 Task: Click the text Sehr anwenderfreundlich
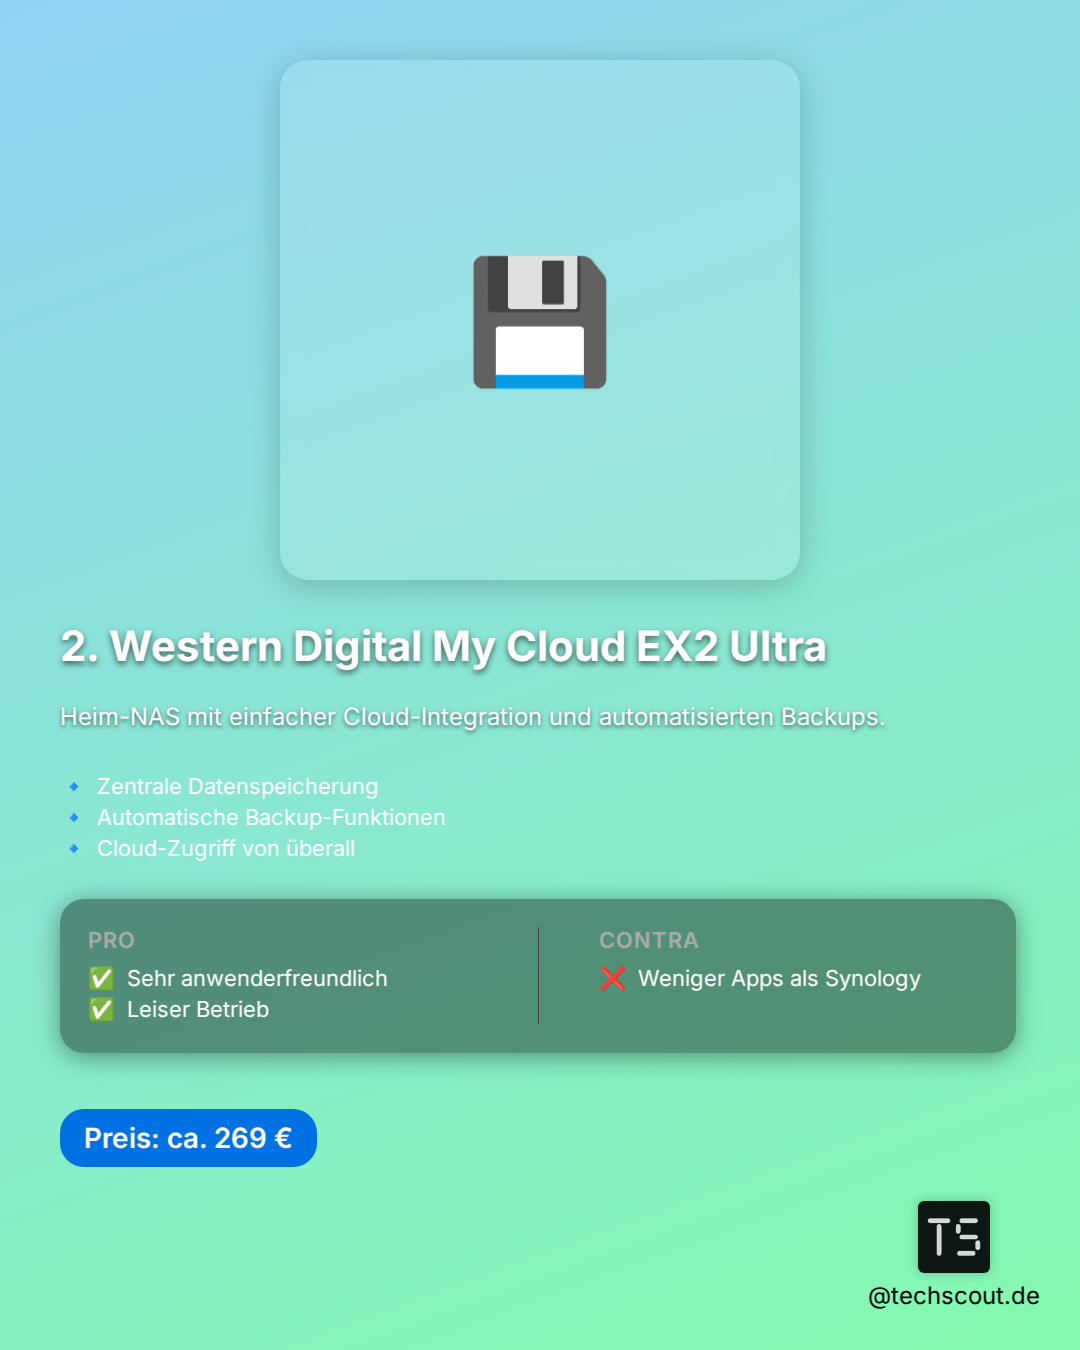click(x=257, y=978)
